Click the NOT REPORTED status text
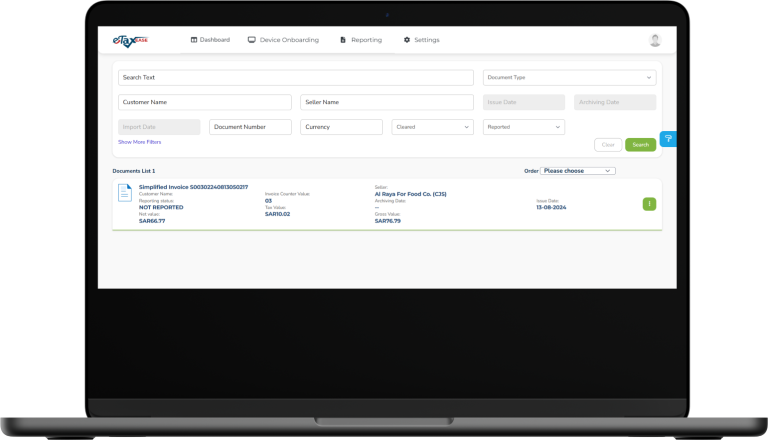Viewport: 768px width, 440px height. click(161, 207)
